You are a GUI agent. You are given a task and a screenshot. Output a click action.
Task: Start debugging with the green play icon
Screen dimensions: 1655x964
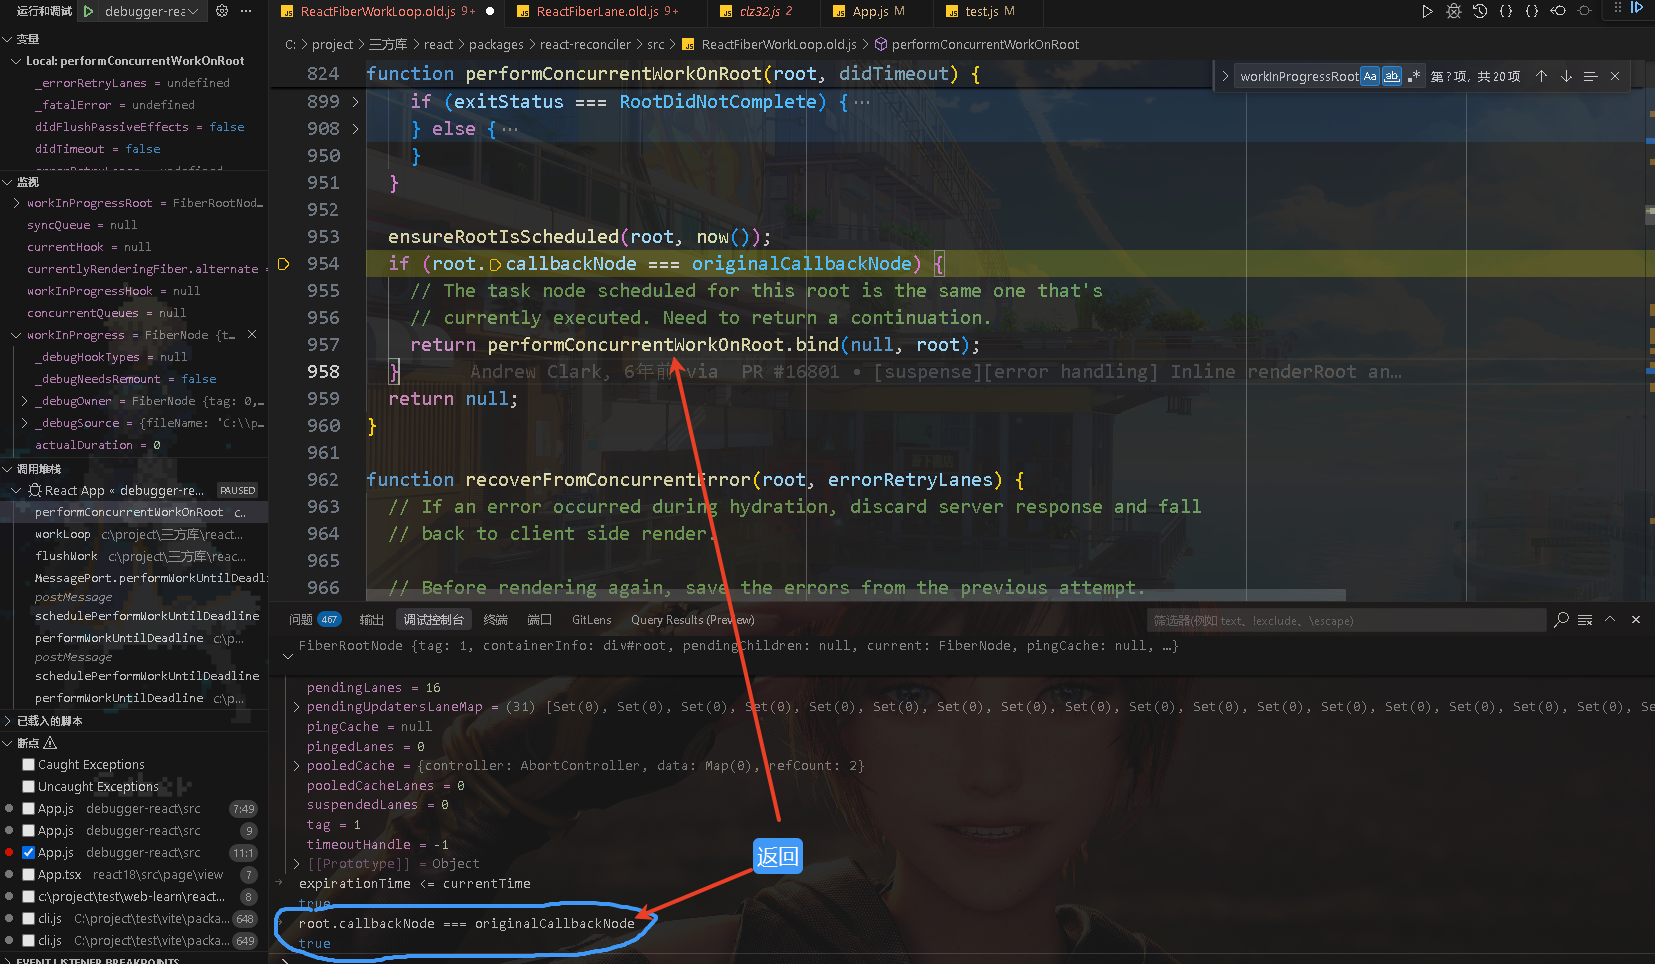(x=88, y=11)
